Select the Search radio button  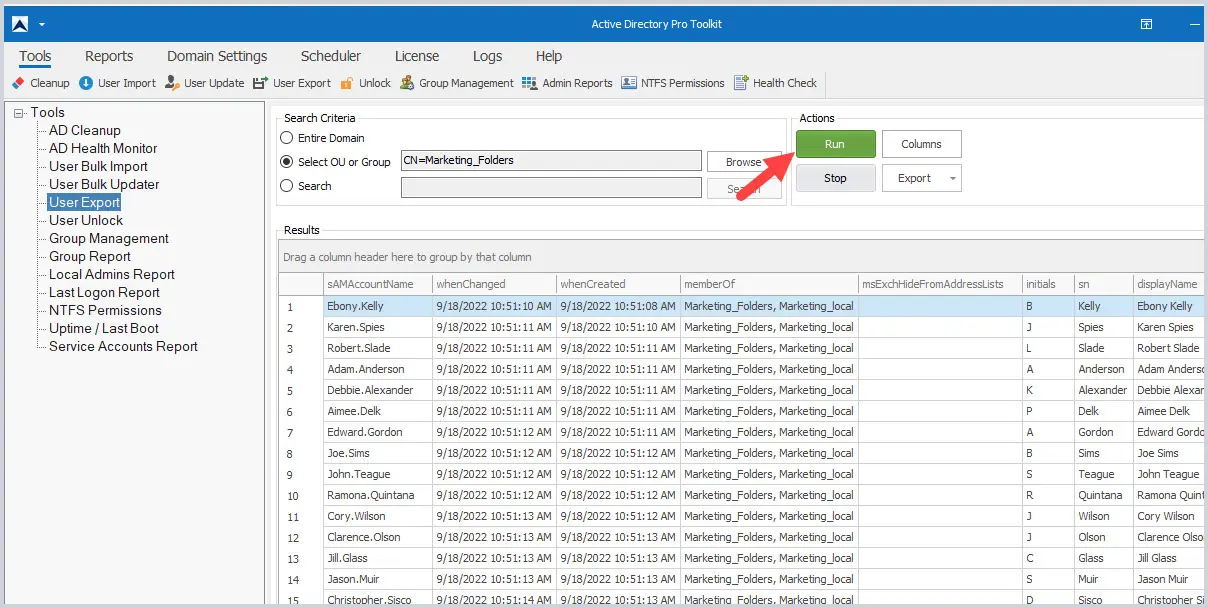(x=287, y=186)
